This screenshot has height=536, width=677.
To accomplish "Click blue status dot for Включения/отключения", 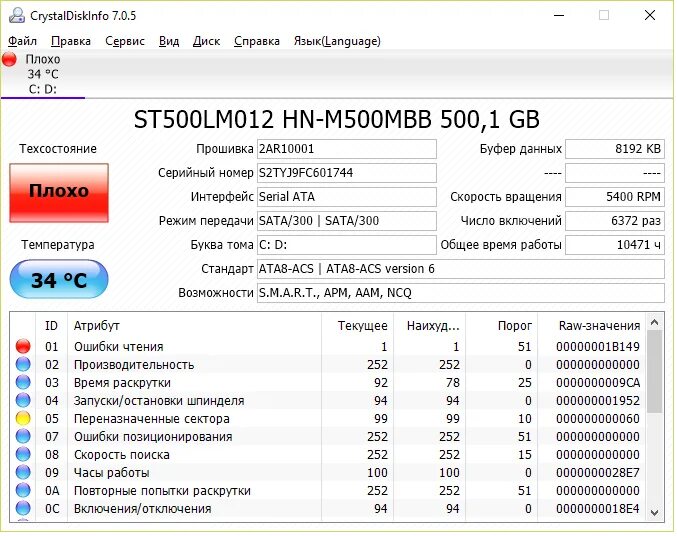I will click(23, 508).
